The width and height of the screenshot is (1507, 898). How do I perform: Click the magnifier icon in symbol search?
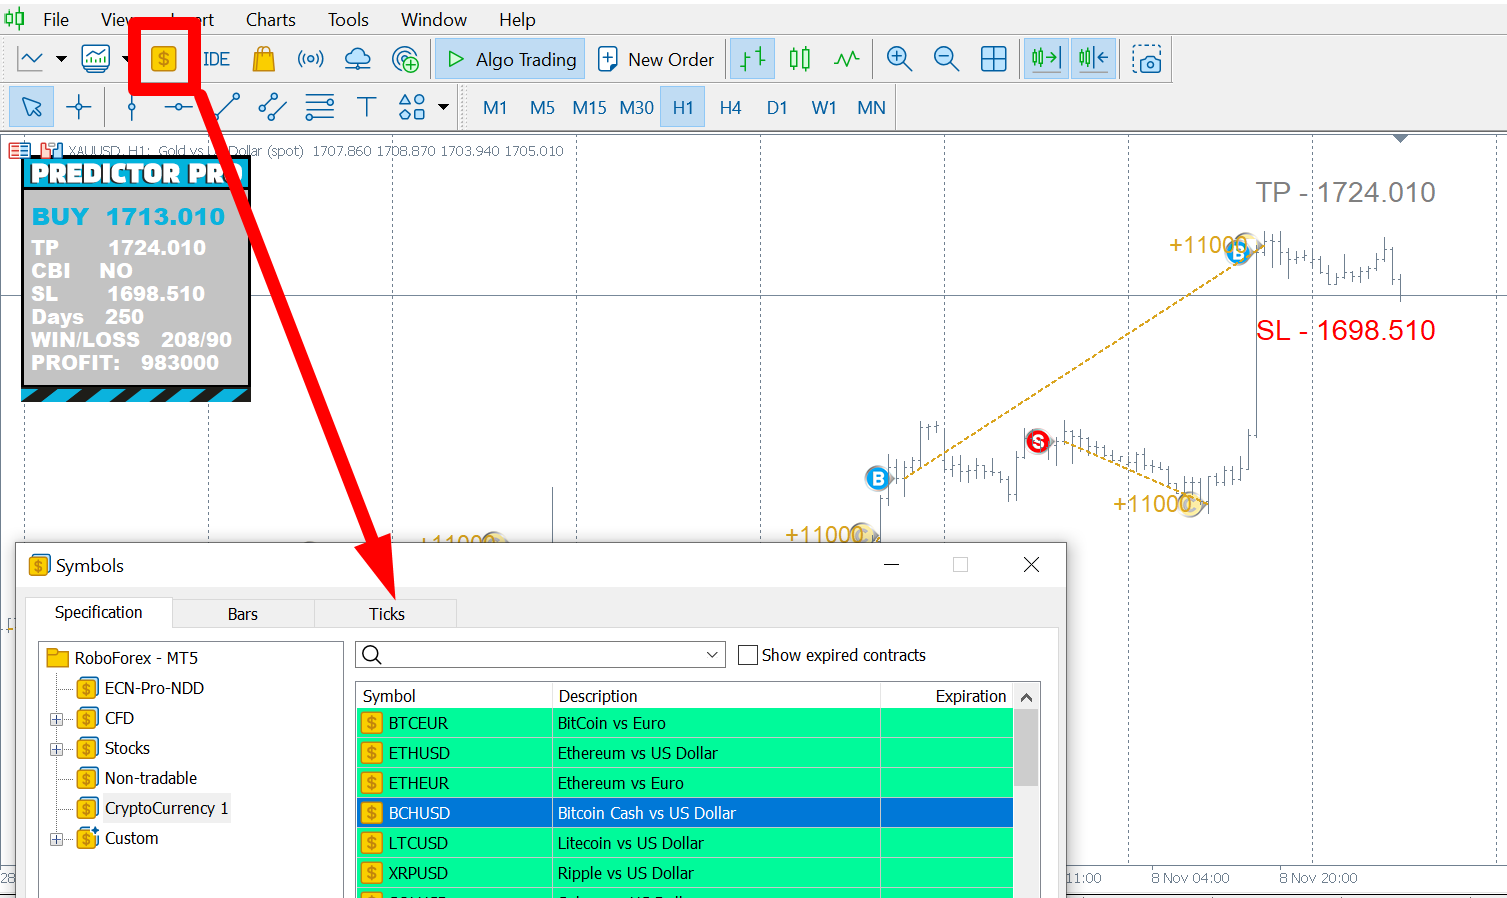[x=372, y=655]
